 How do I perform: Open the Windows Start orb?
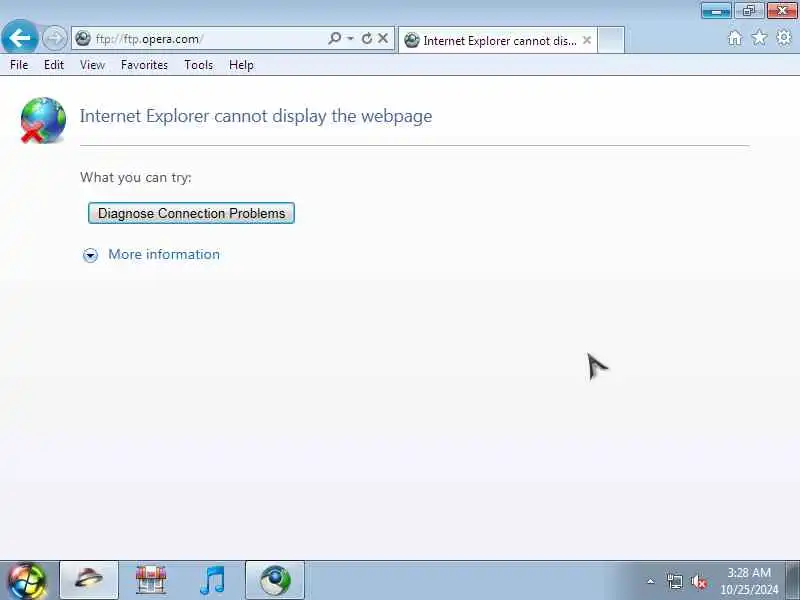pyautogui.click(x=27, y=580)
